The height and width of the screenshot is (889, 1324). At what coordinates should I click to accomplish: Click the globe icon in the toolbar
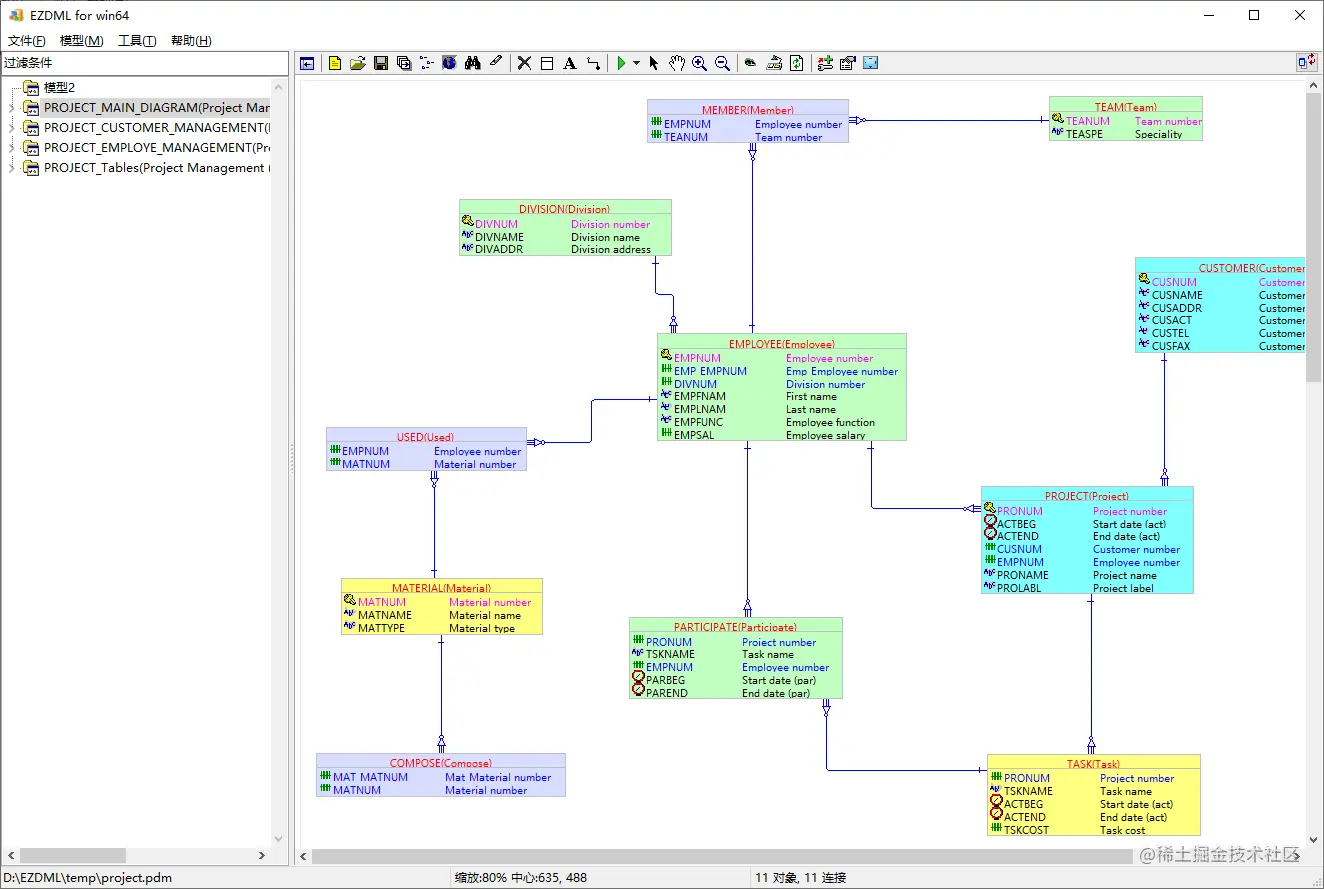pyautogui.click(x=450, y=63)
